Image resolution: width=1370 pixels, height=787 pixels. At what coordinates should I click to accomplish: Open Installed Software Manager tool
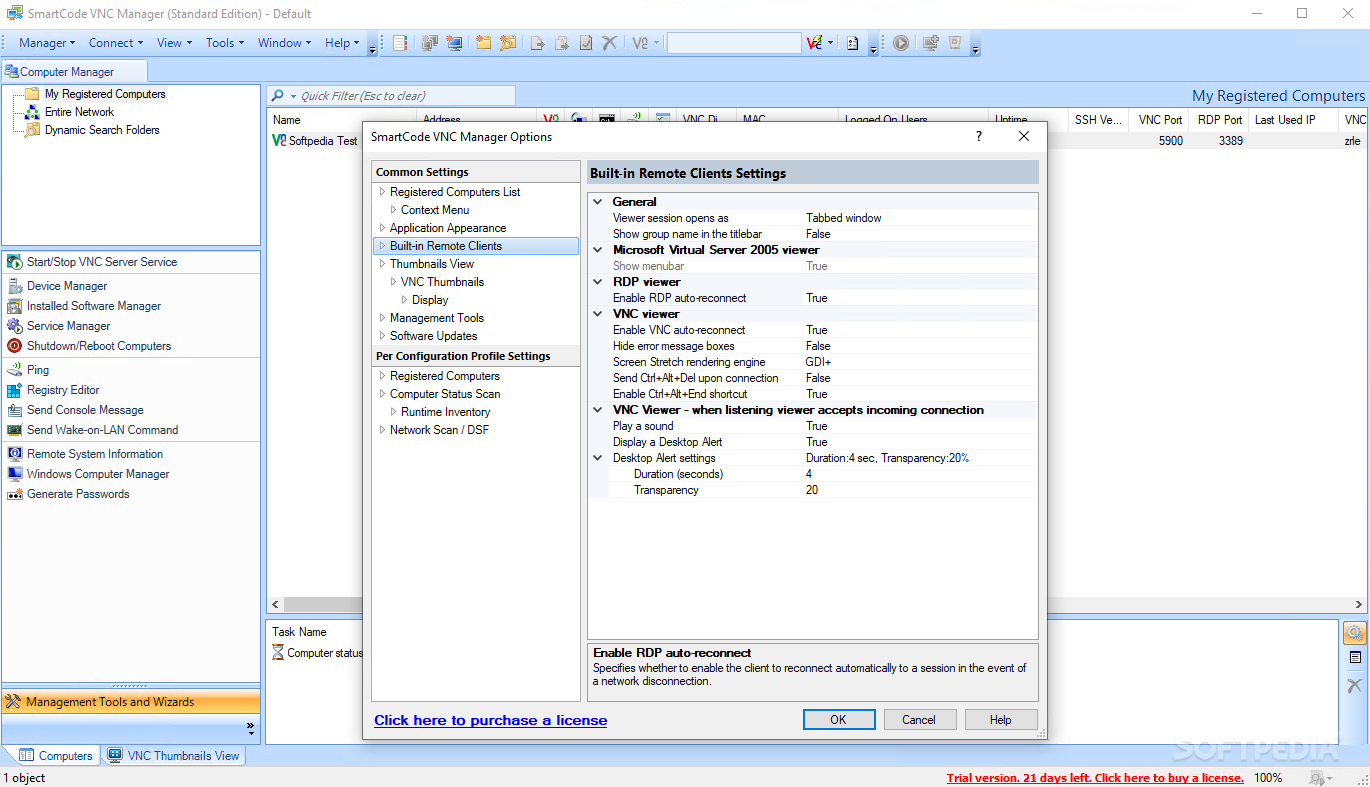[84, 306]
